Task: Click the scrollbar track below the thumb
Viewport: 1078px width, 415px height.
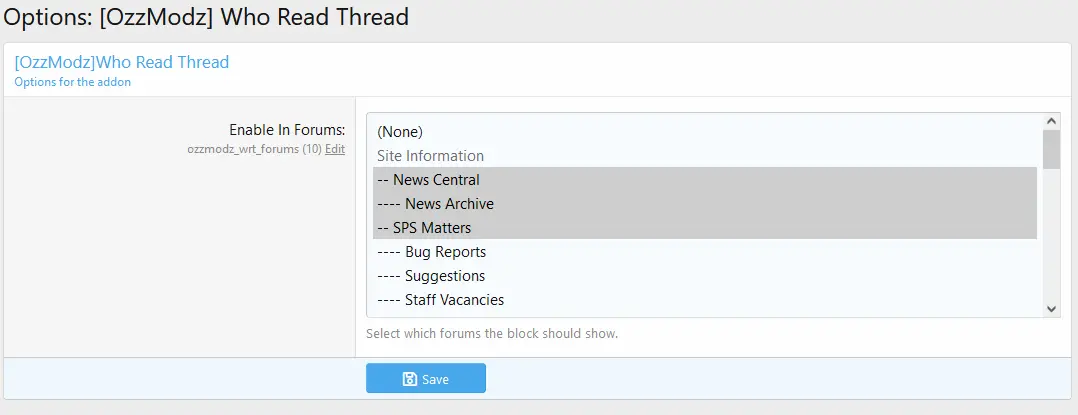Action: click(1051, 240)
